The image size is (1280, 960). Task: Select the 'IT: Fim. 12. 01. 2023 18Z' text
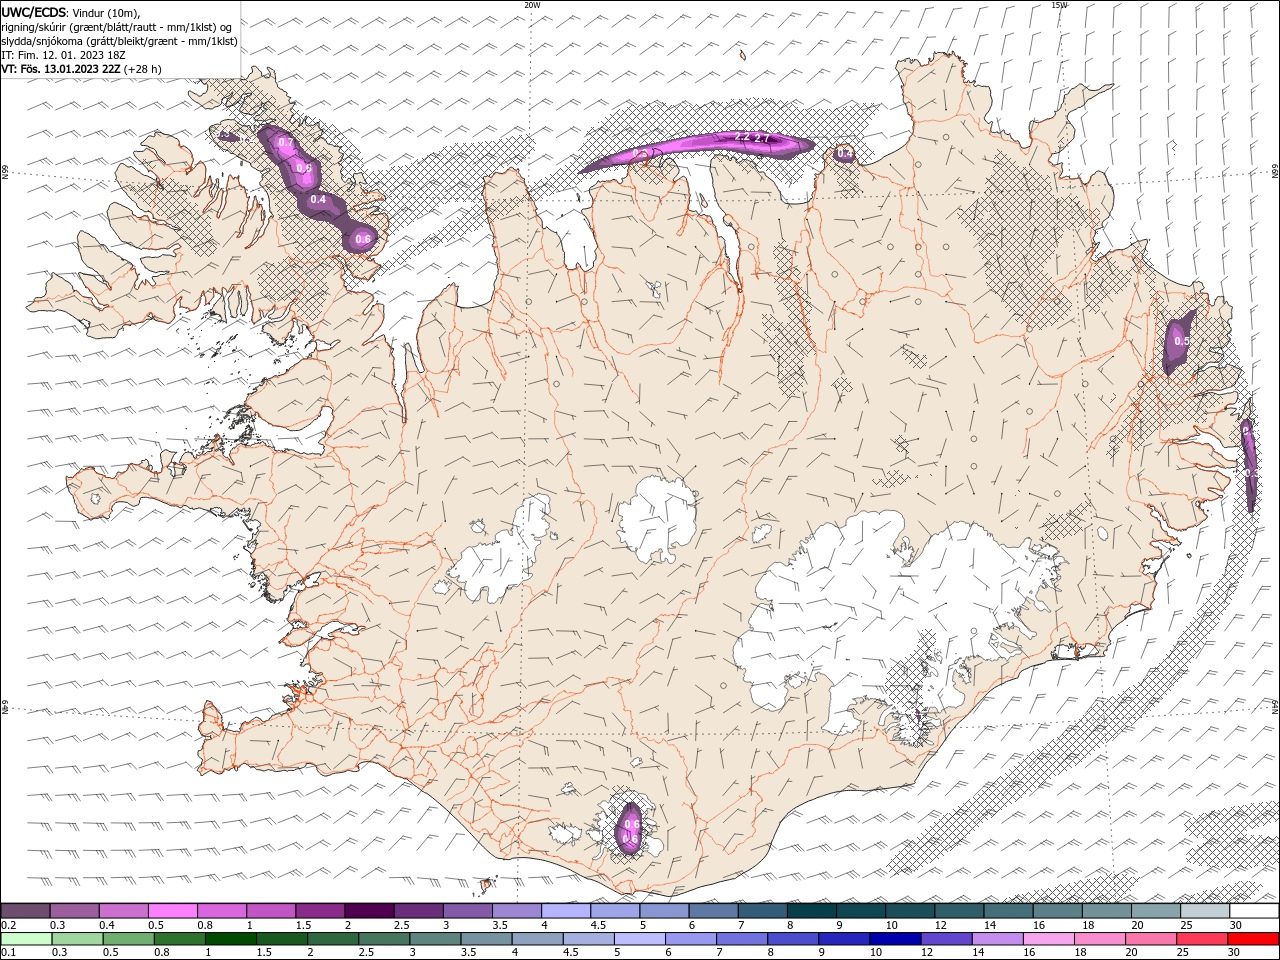tap(63, 55)
